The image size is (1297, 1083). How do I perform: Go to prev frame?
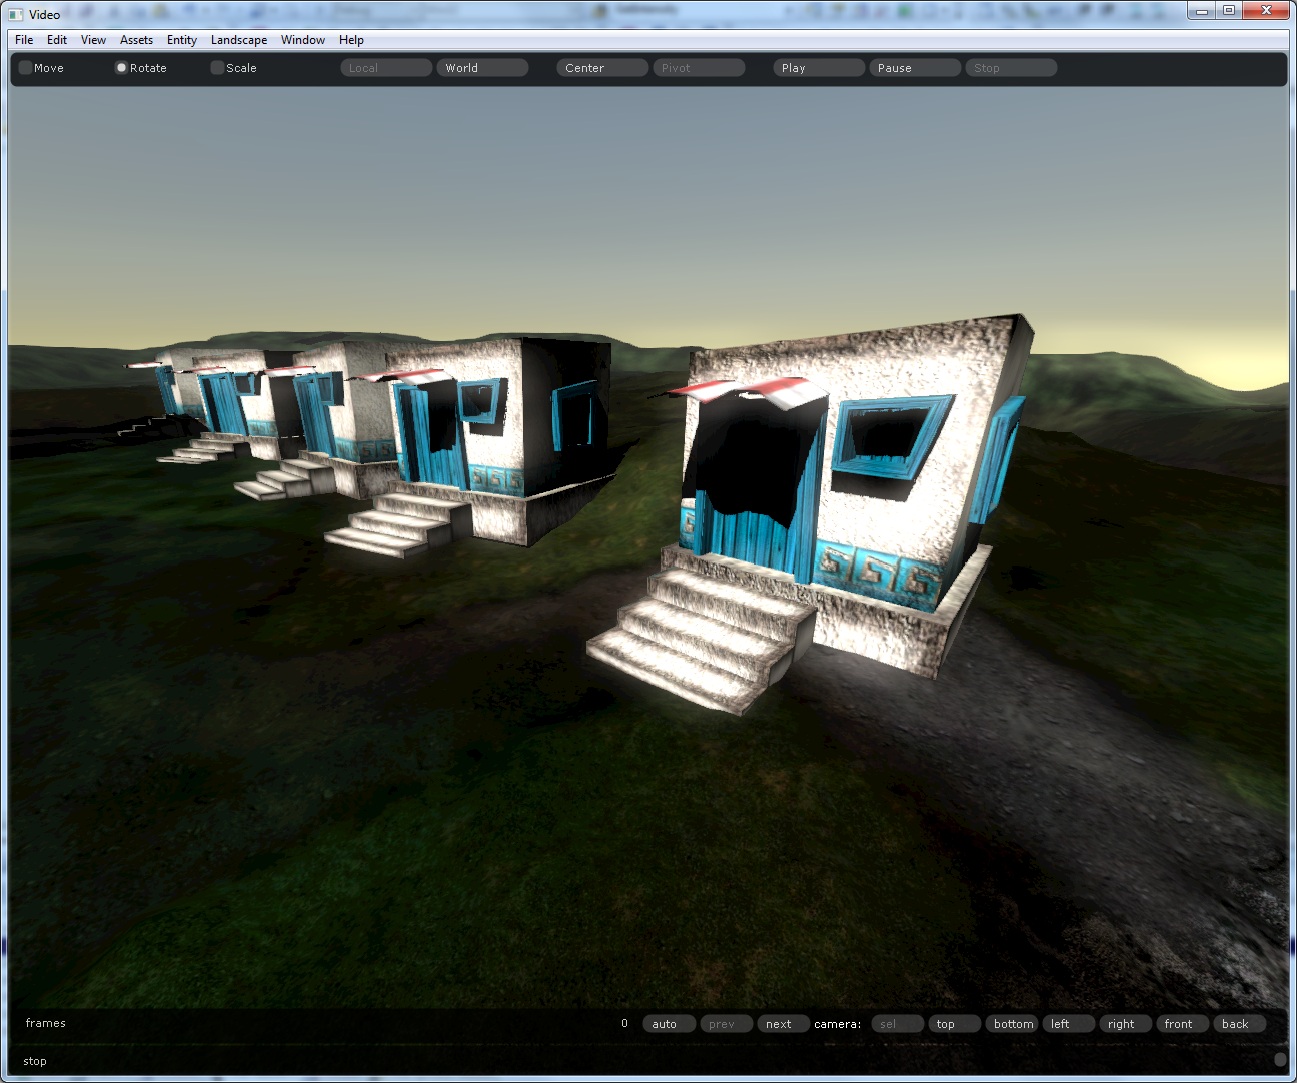726,1024
